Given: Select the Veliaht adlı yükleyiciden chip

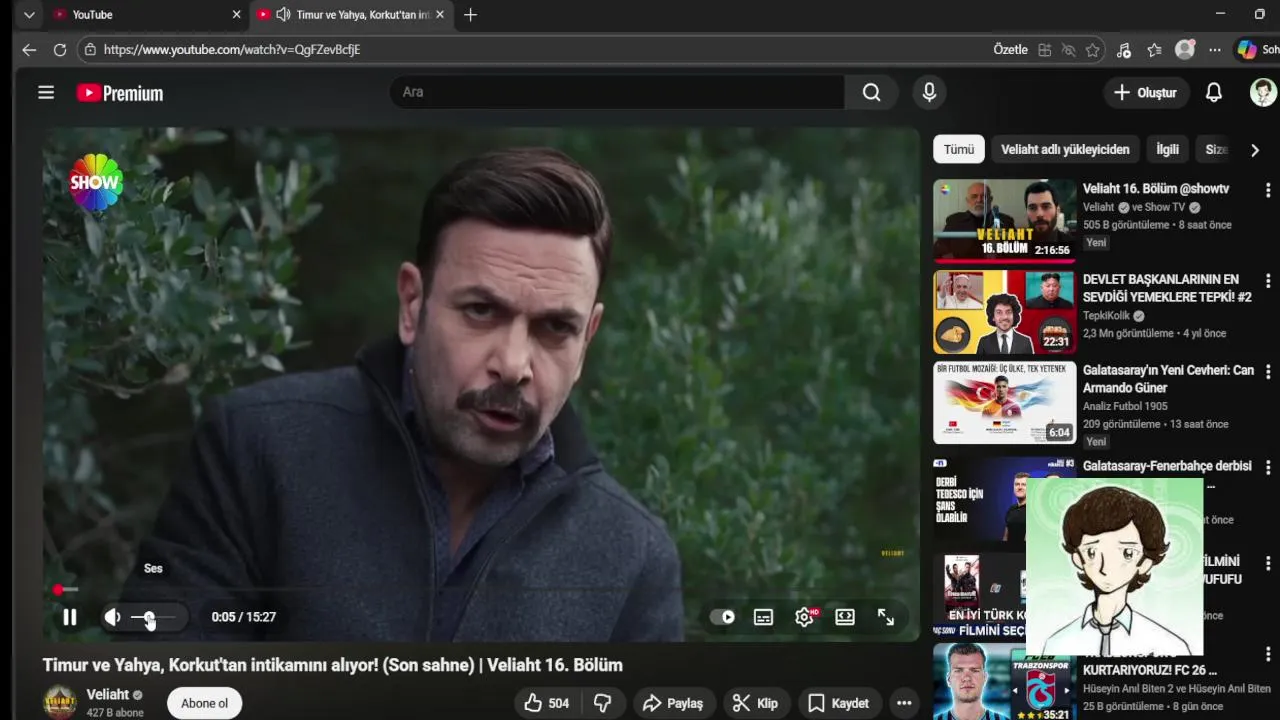Looking at the screenshot, I should [x=1065, y=149].
